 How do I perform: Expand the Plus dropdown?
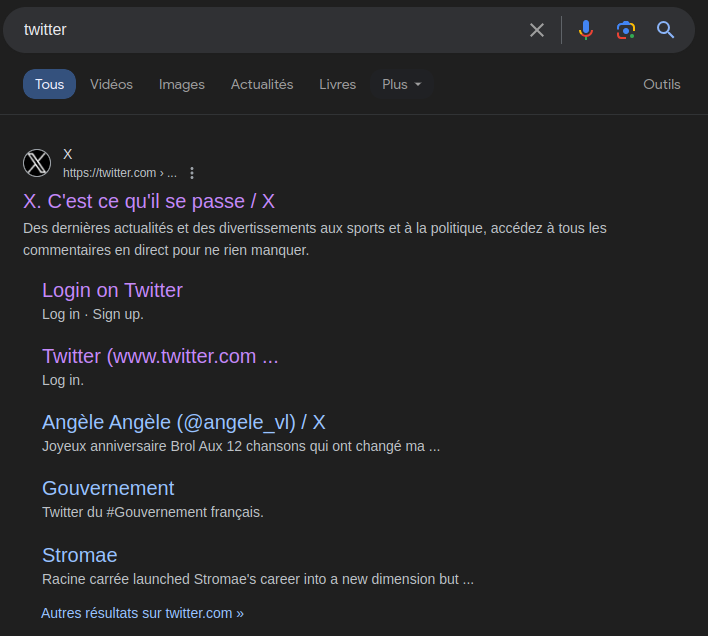[401, 84]
